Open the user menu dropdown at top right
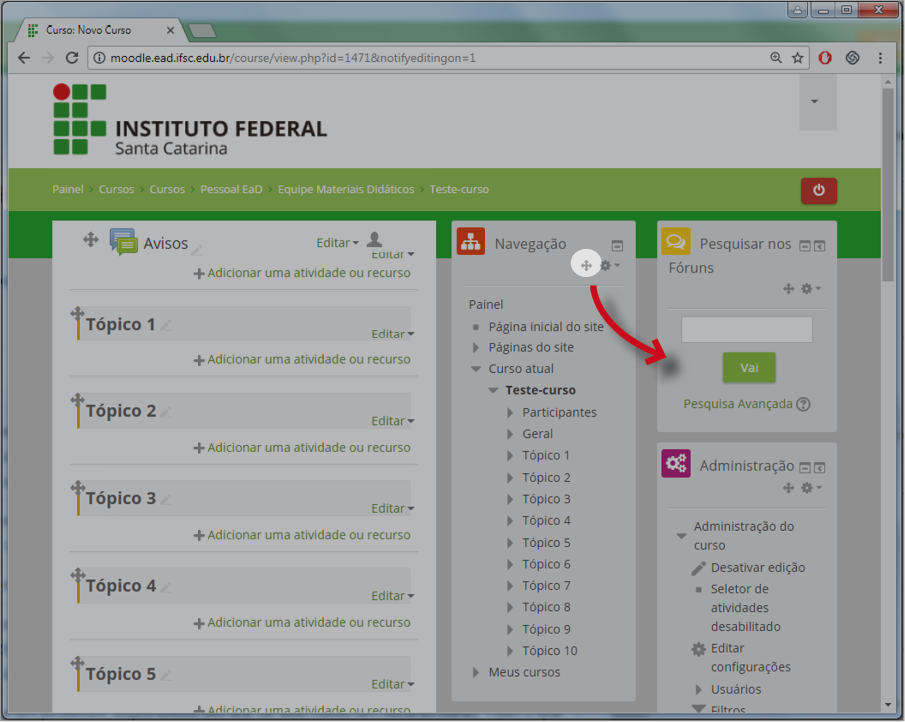The height and width of the screenshot is (722, 905). [815, 102]
